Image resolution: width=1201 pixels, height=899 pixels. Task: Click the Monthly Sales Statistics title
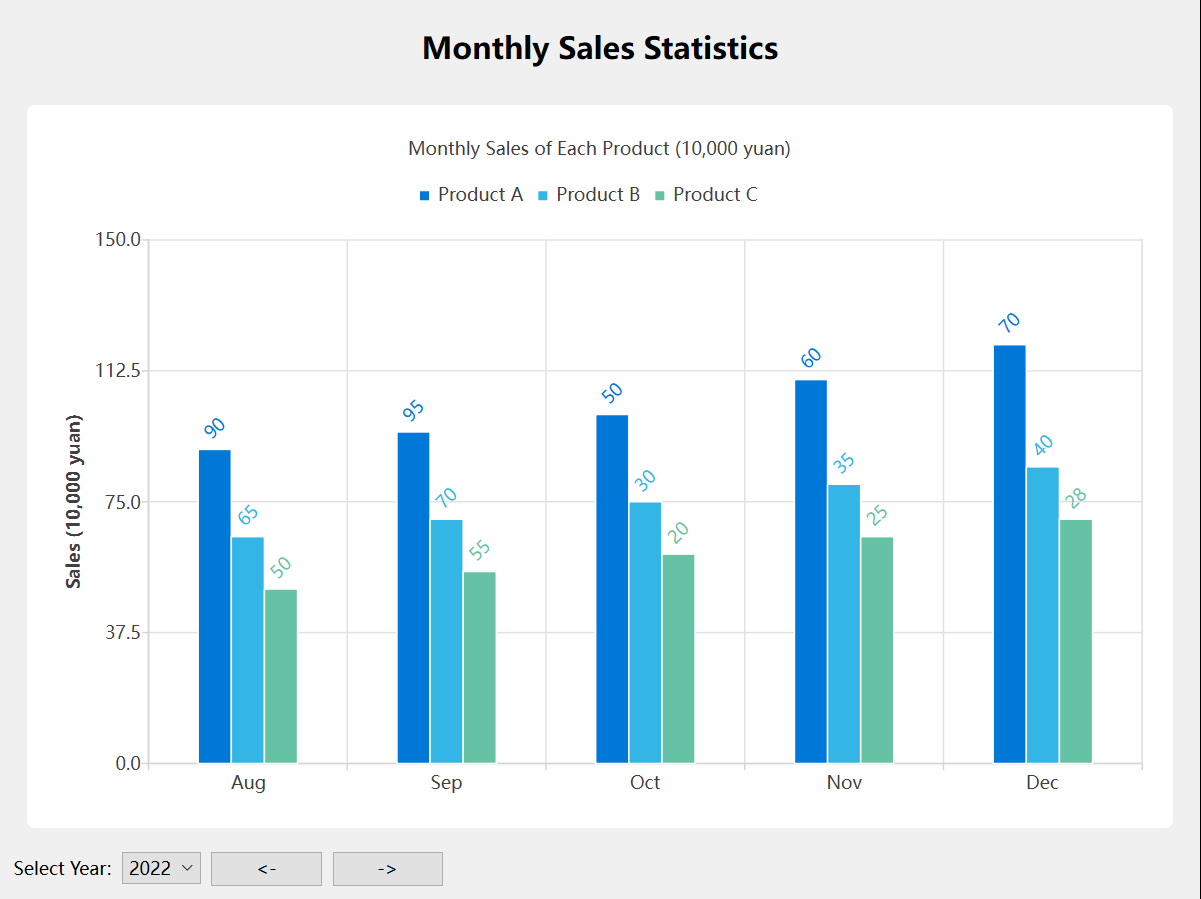[600, 48]
